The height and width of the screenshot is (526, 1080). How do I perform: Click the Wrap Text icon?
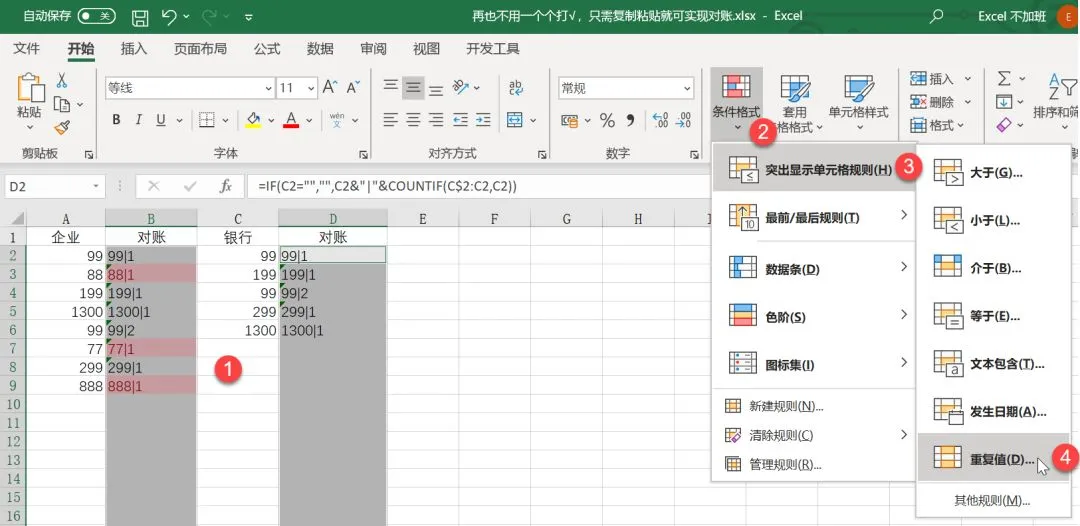tap(516, 87)
